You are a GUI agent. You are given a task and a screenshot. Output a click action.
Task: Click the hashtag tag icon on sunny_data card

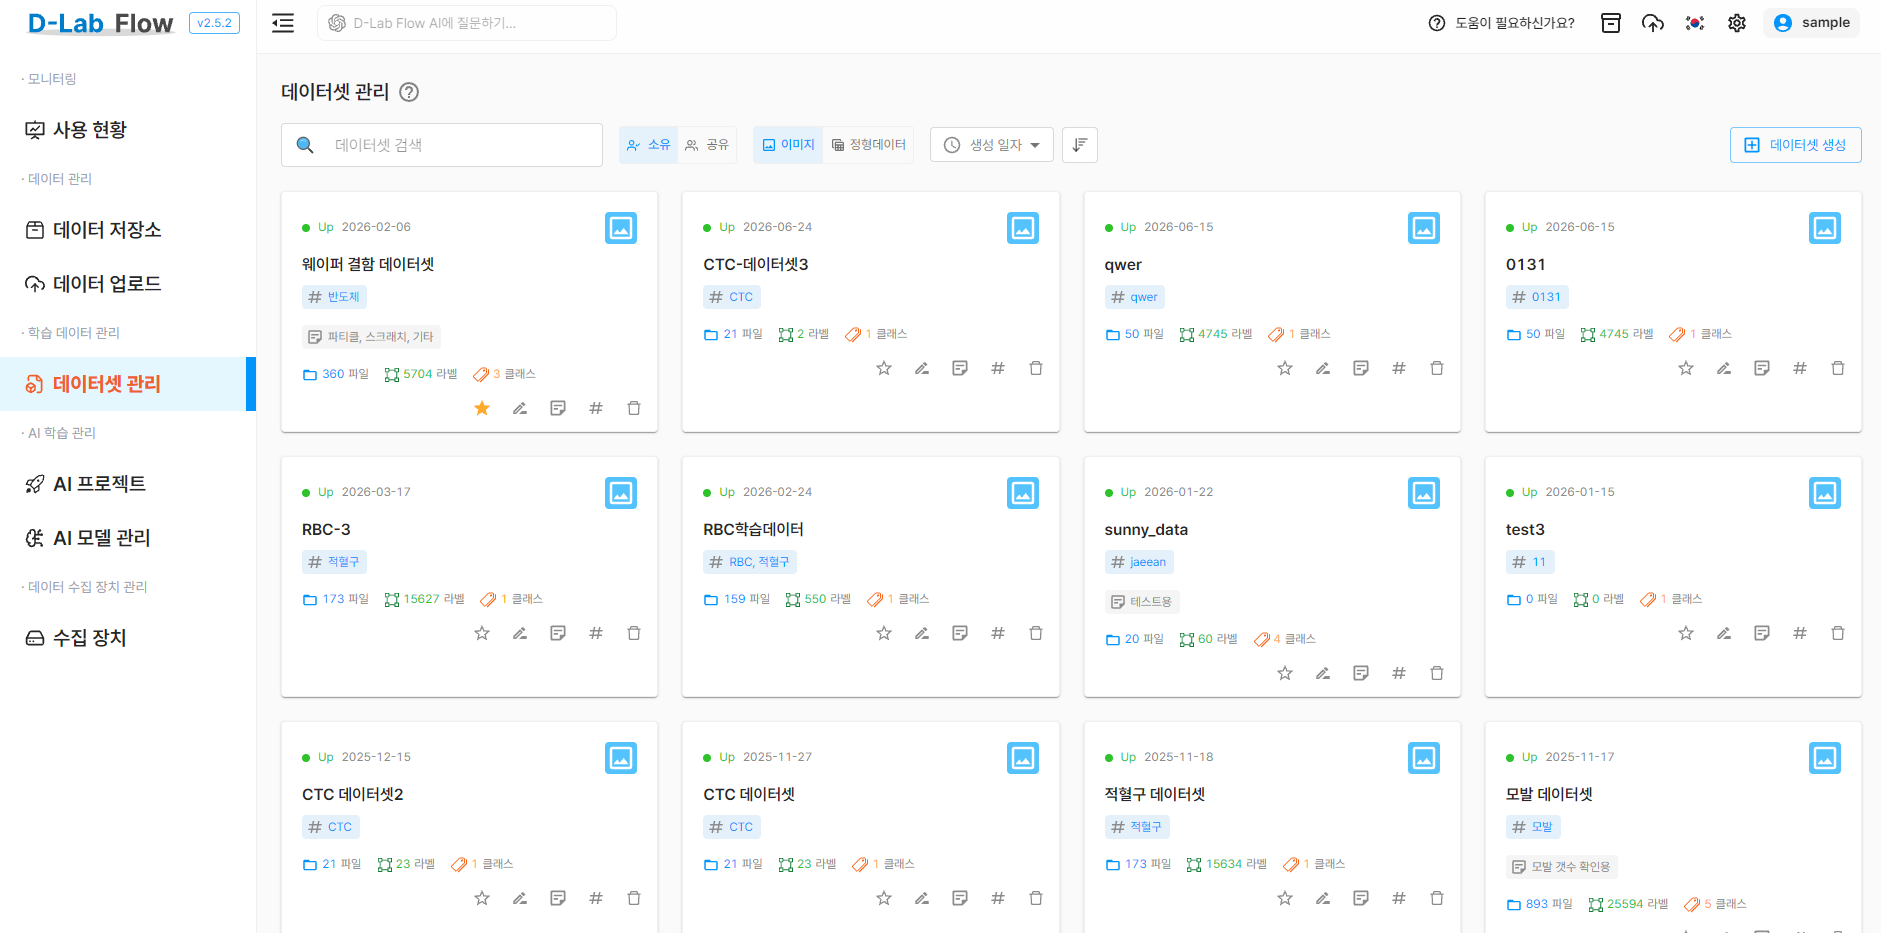point(1399,673)
